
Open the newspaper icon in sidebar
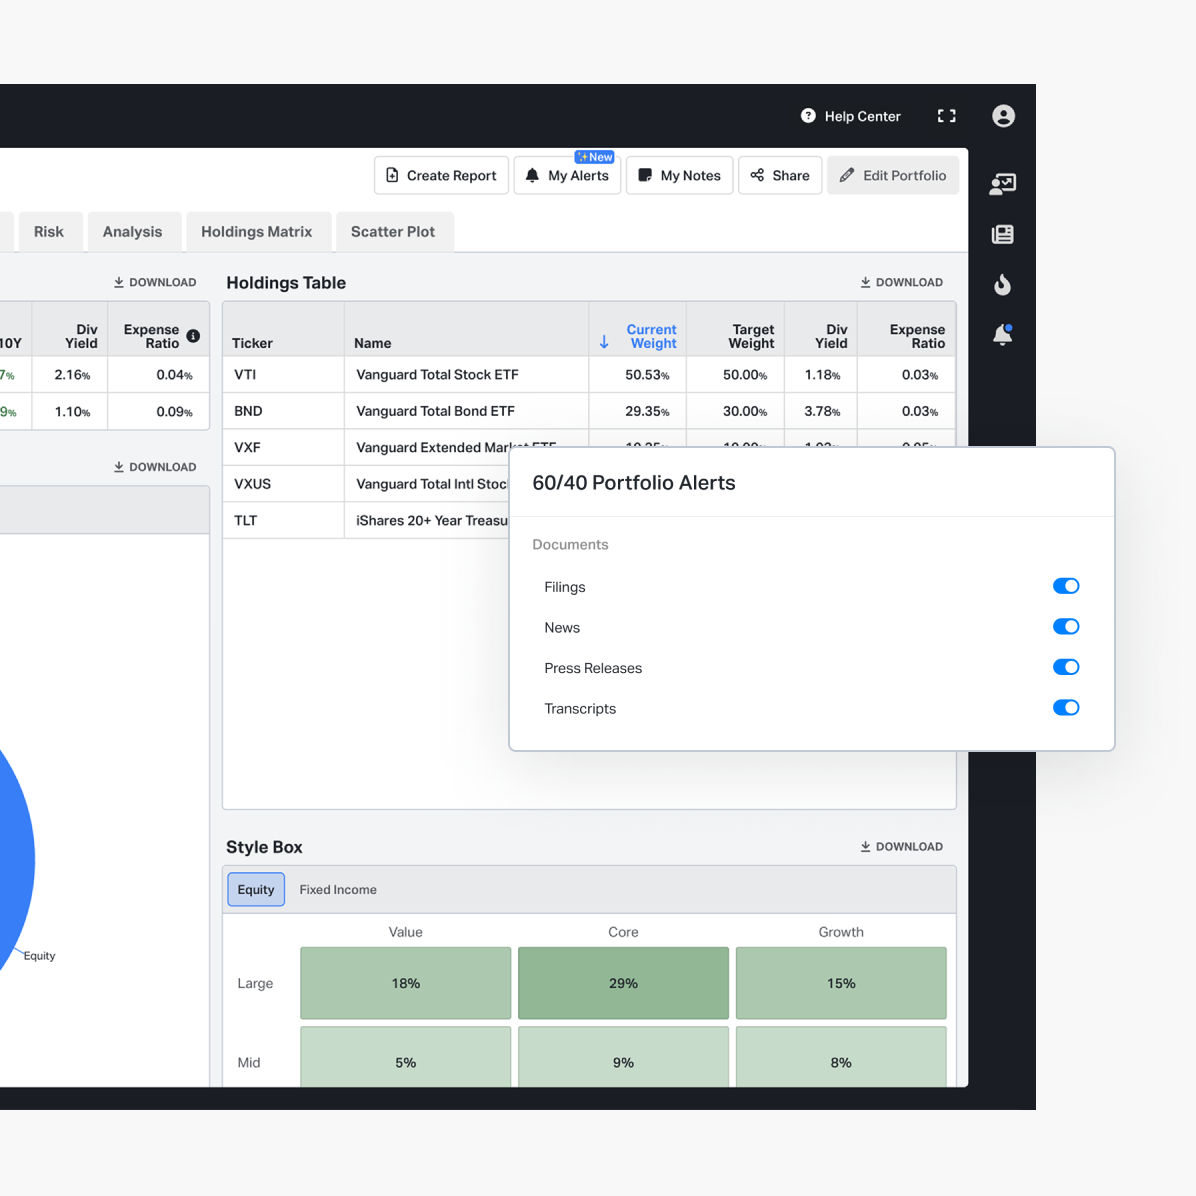1002,234
